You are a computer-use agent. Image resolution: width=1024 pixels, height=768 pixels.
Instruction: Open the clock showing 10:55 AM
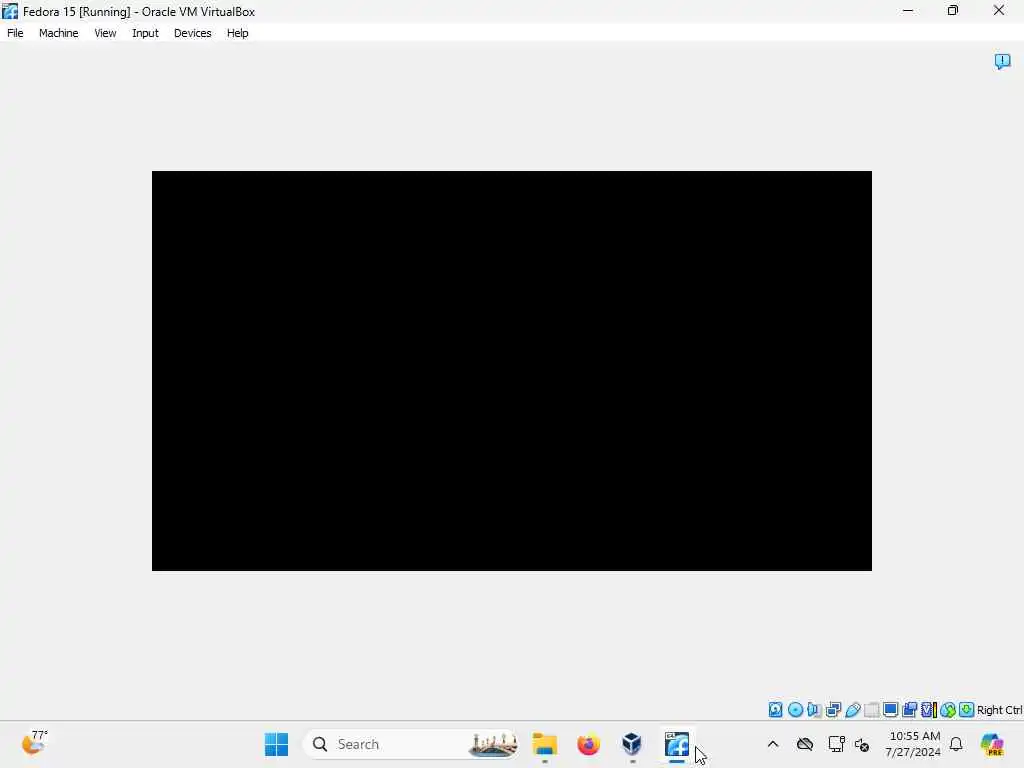click(913, 744)
